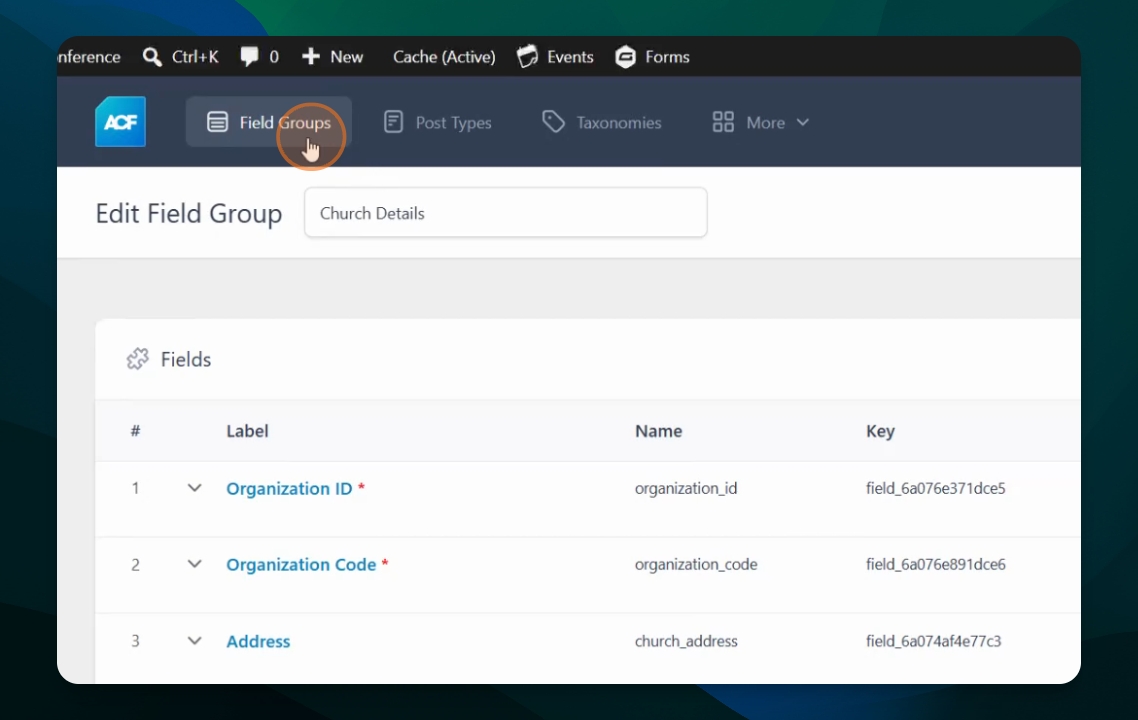1138x720 pixels.
Task: Open the Forms hexagon icon
Action: (626, 57)
